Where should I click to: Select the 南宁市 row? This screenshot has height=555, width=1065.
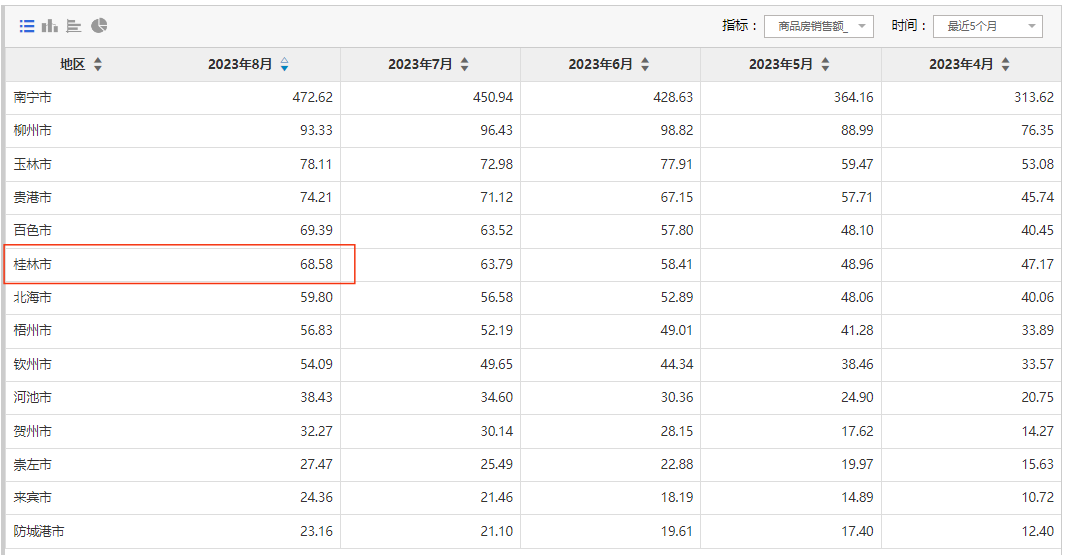pyautogui.click(x=533, y=98)
